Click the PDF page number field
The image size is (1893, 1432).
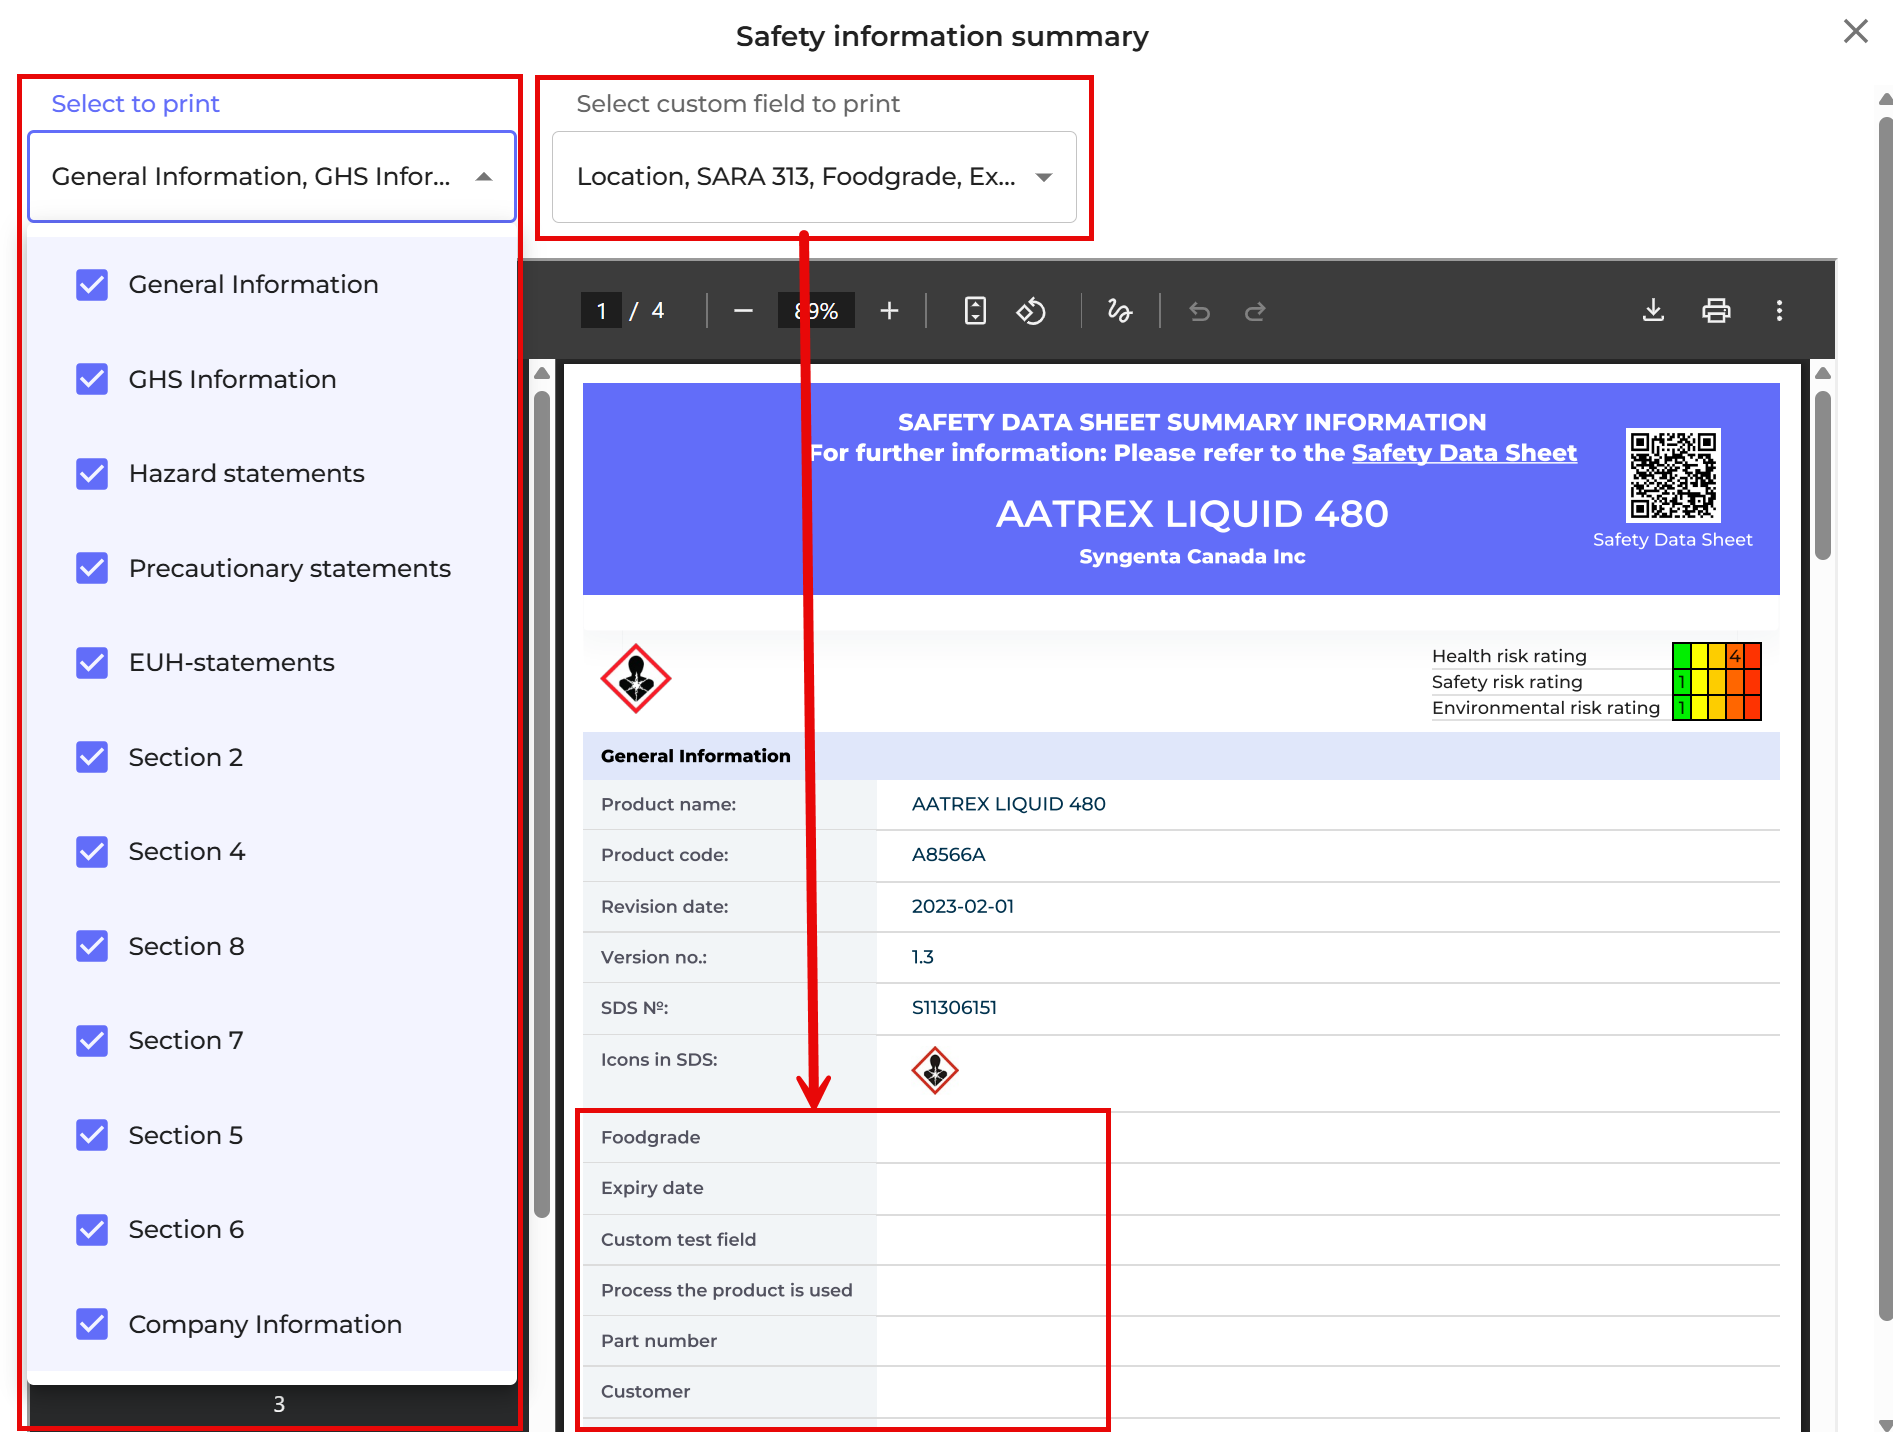pos(601,311)
